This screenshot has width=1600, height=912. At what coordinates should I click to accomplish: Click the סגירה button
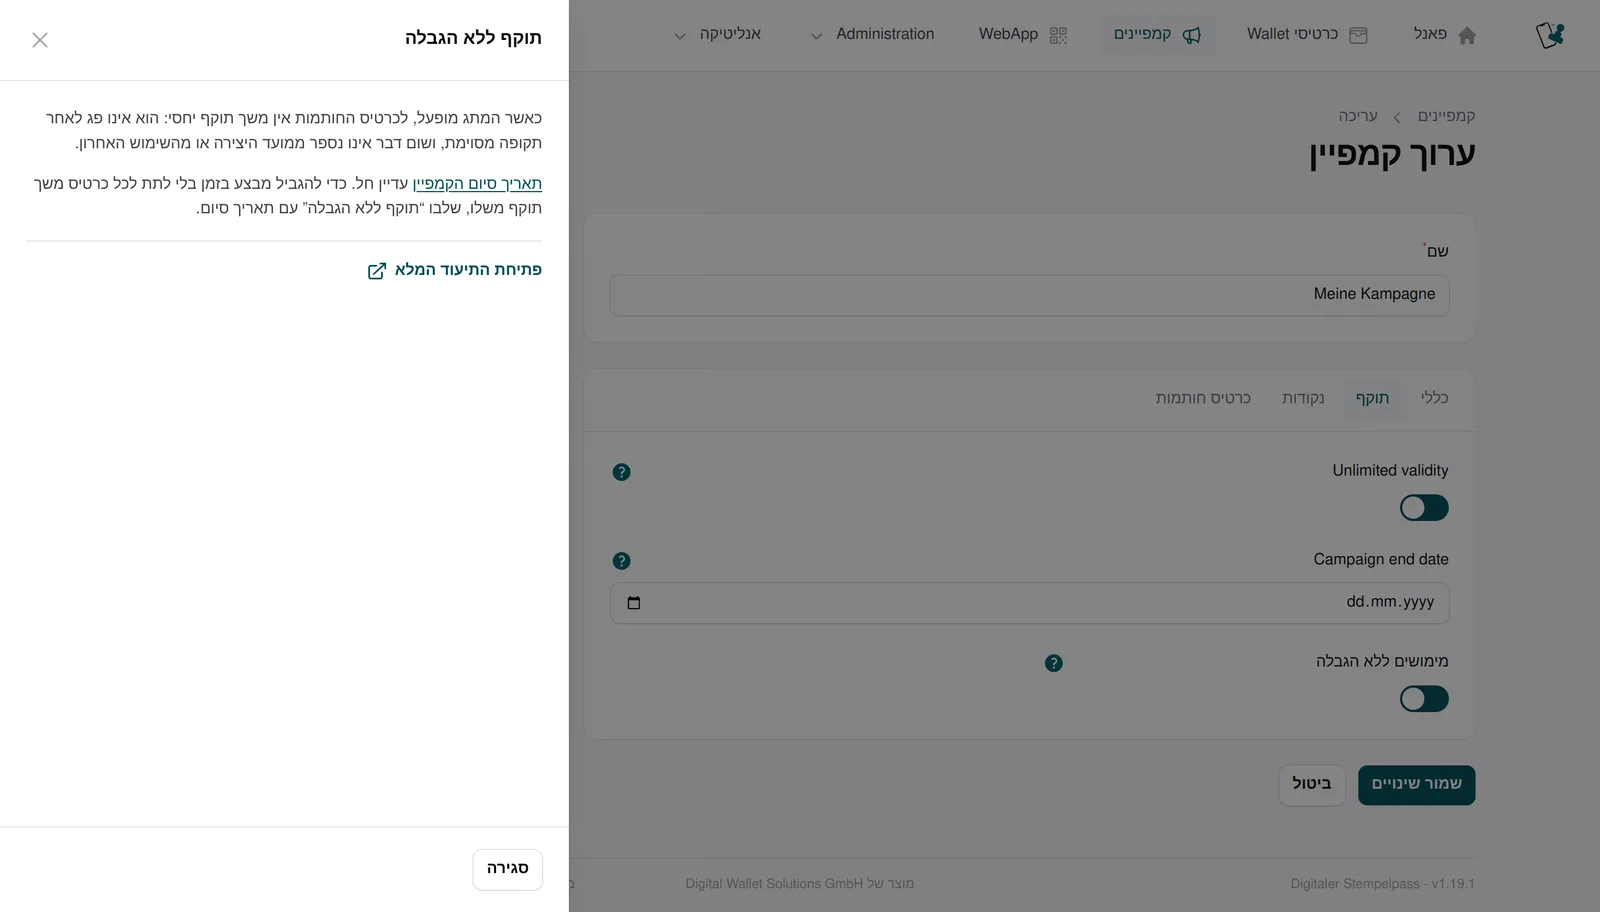click(507, 869)
